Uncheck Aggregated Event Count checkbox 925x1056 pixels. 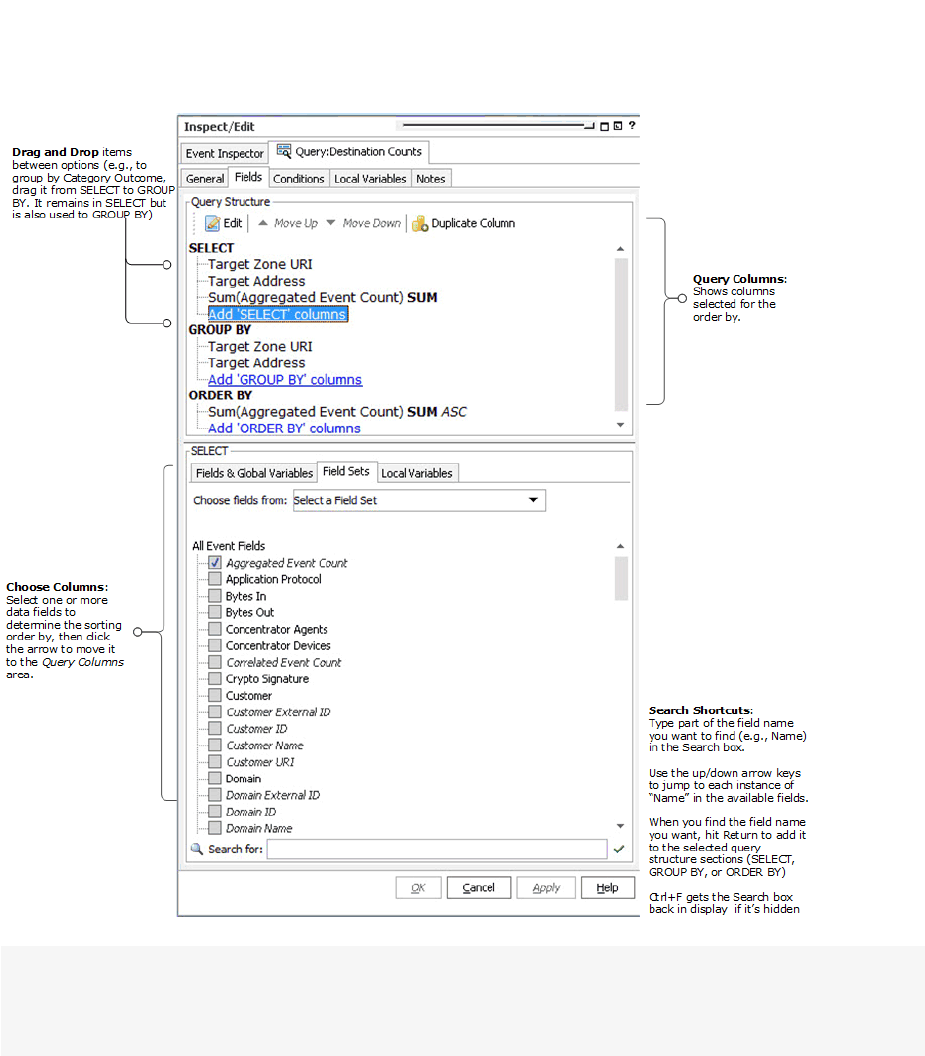pos(215,562)
